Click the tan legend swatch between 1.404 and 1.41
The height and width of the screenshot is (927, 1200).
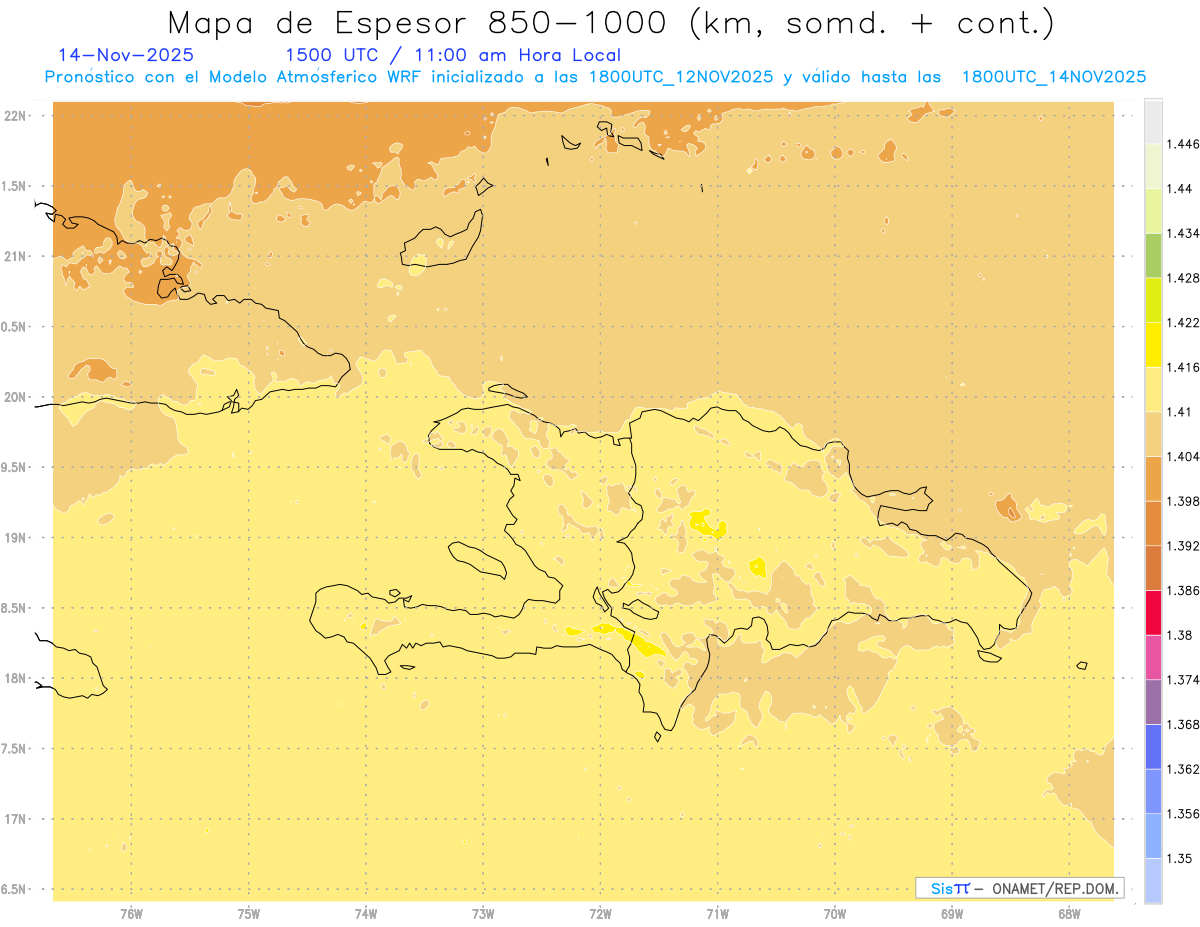tap(1153, 434)
